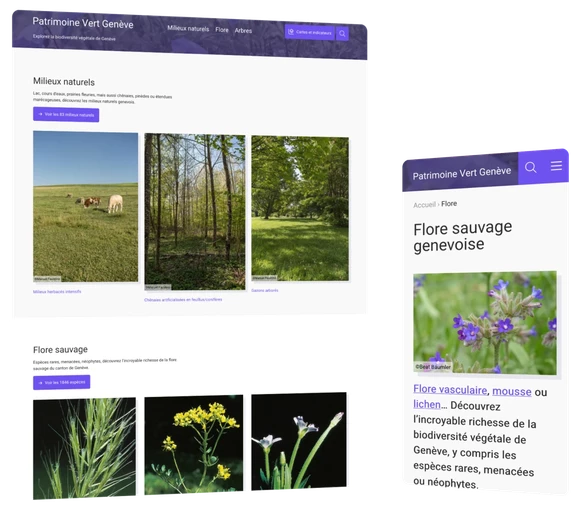
Task: Click the Milieux naturels section heading
Action: point(64,81)
